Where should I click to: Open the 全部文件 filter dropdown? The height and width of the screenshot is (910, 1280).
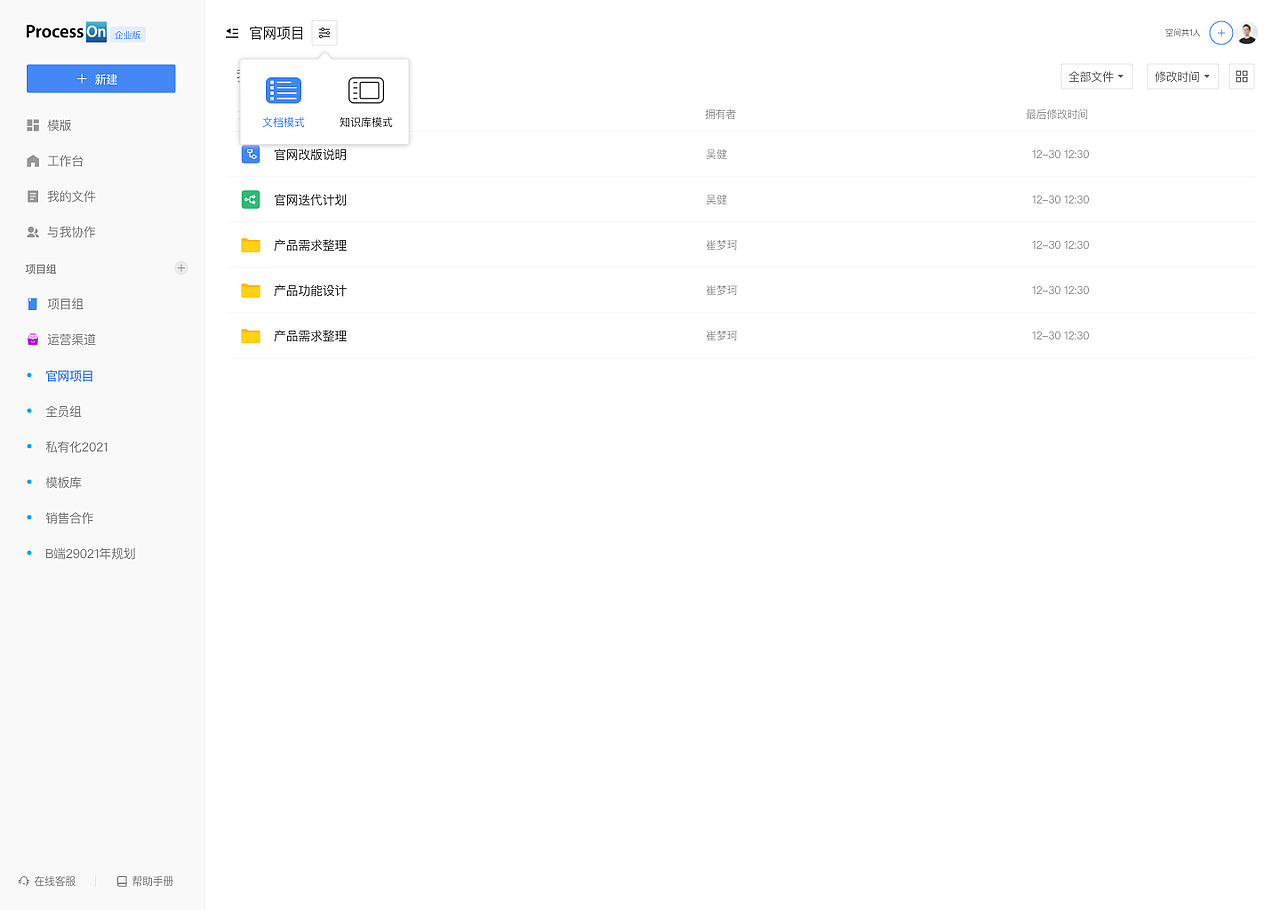(1097, 77)
